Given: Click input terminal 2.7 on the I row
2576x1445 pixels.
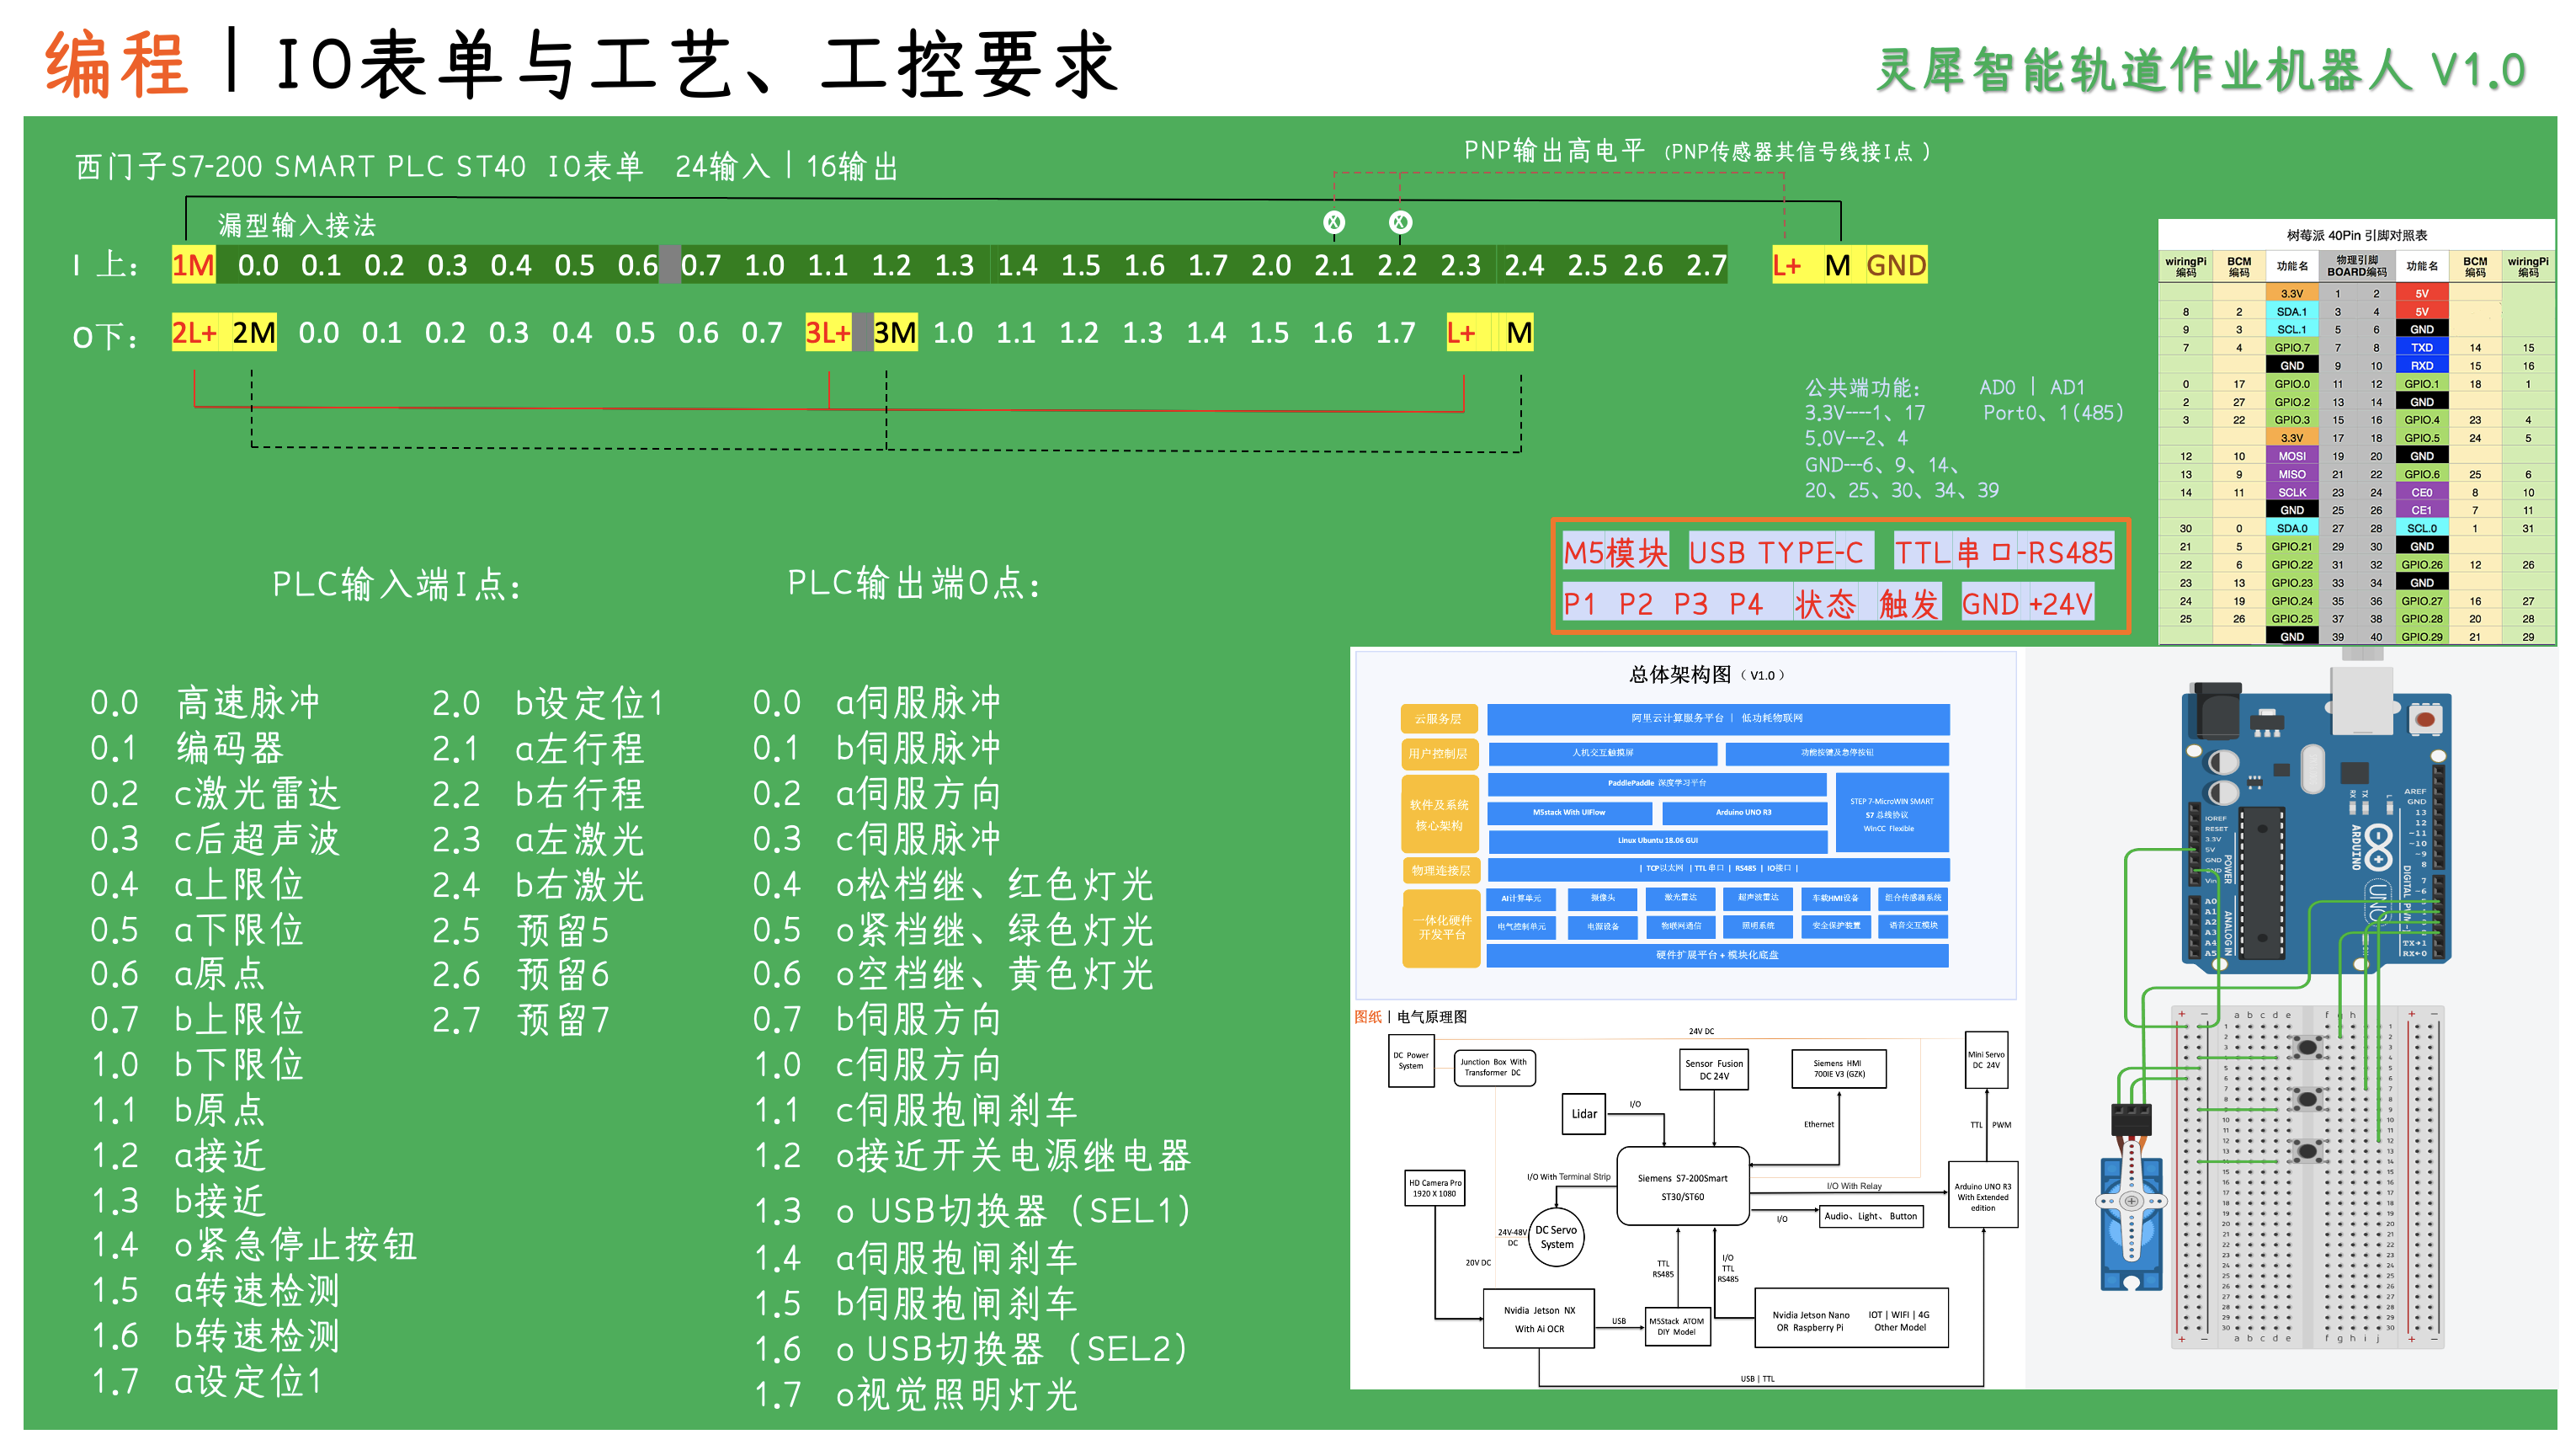Looking at the screenshot, I should (1706, 265).
